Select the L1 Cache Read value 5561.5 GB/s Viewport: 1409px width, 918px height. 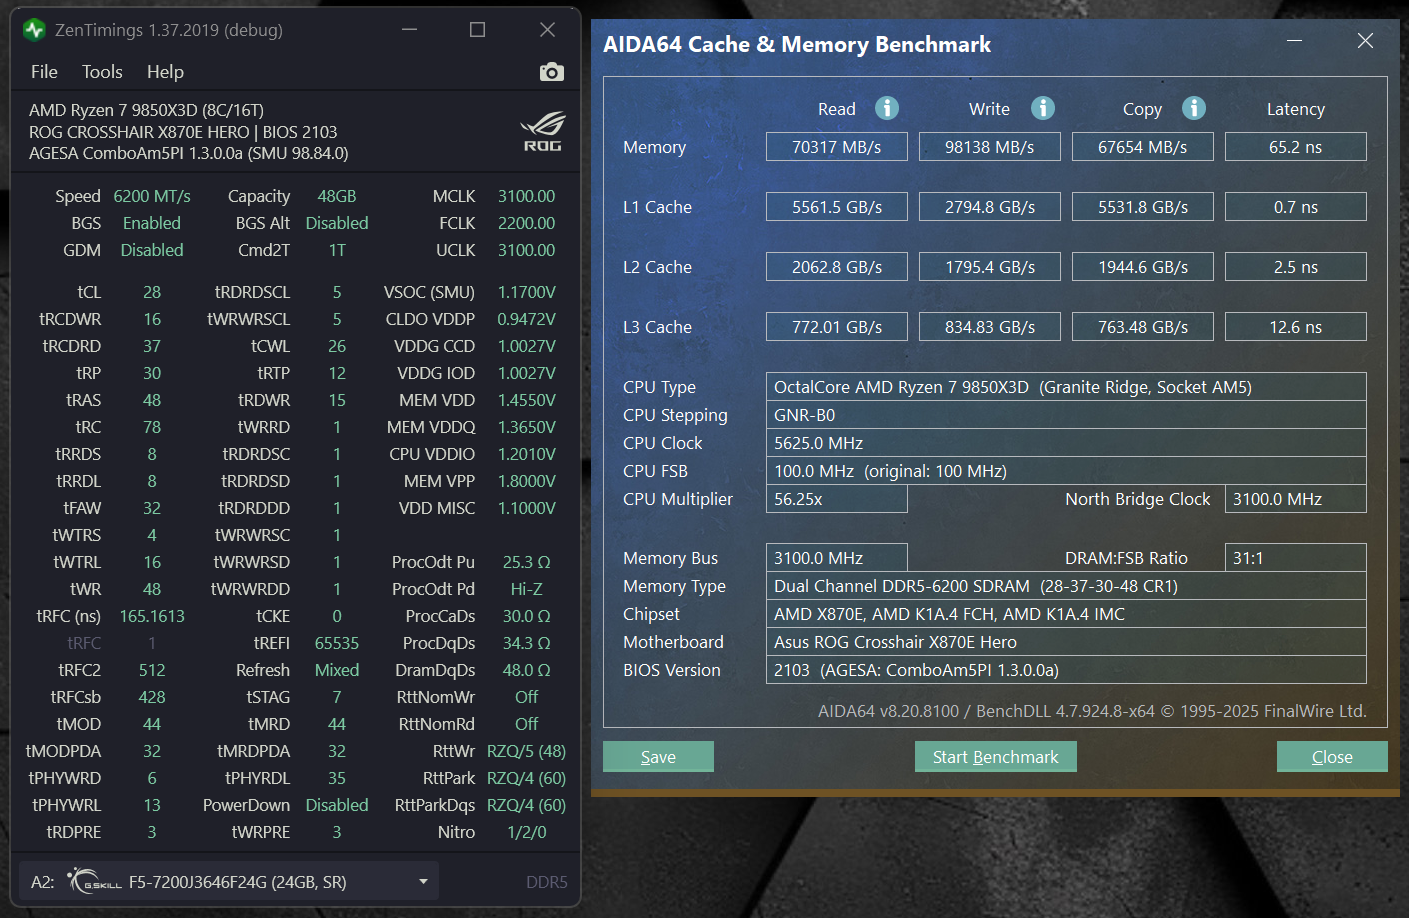tap(837, 207)
